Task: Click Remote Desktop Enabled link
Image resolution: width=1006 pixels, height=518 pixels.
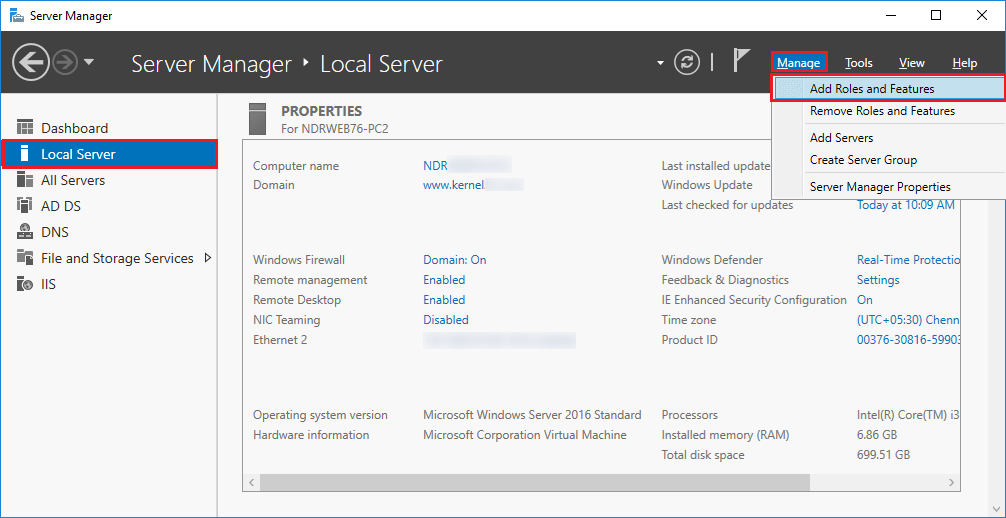Action: click(x=444, y=300)
